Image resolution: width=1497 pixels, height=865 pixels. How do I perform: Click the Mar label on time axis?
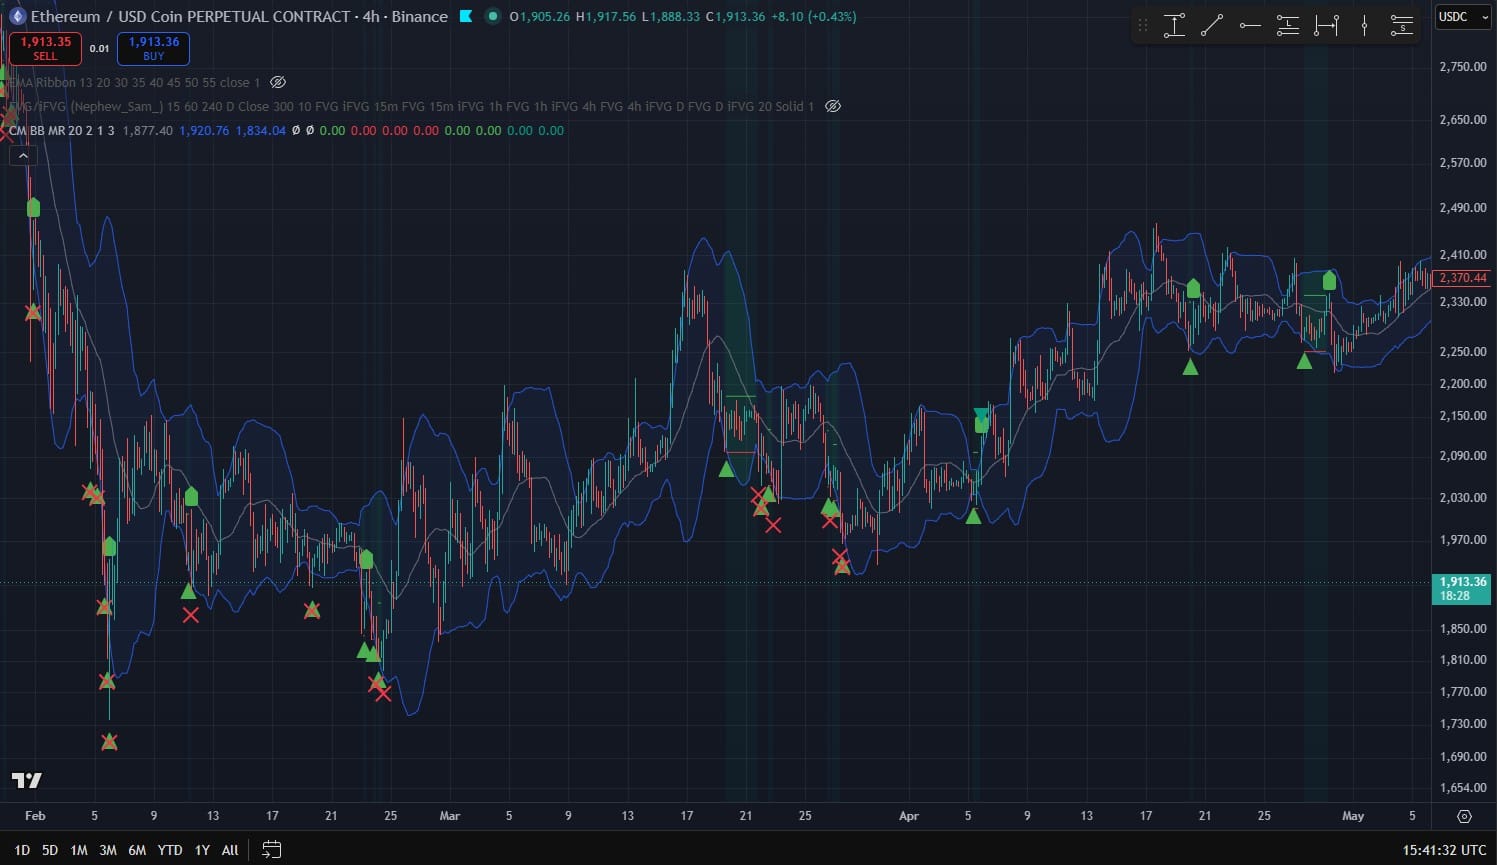click(450, 816)
